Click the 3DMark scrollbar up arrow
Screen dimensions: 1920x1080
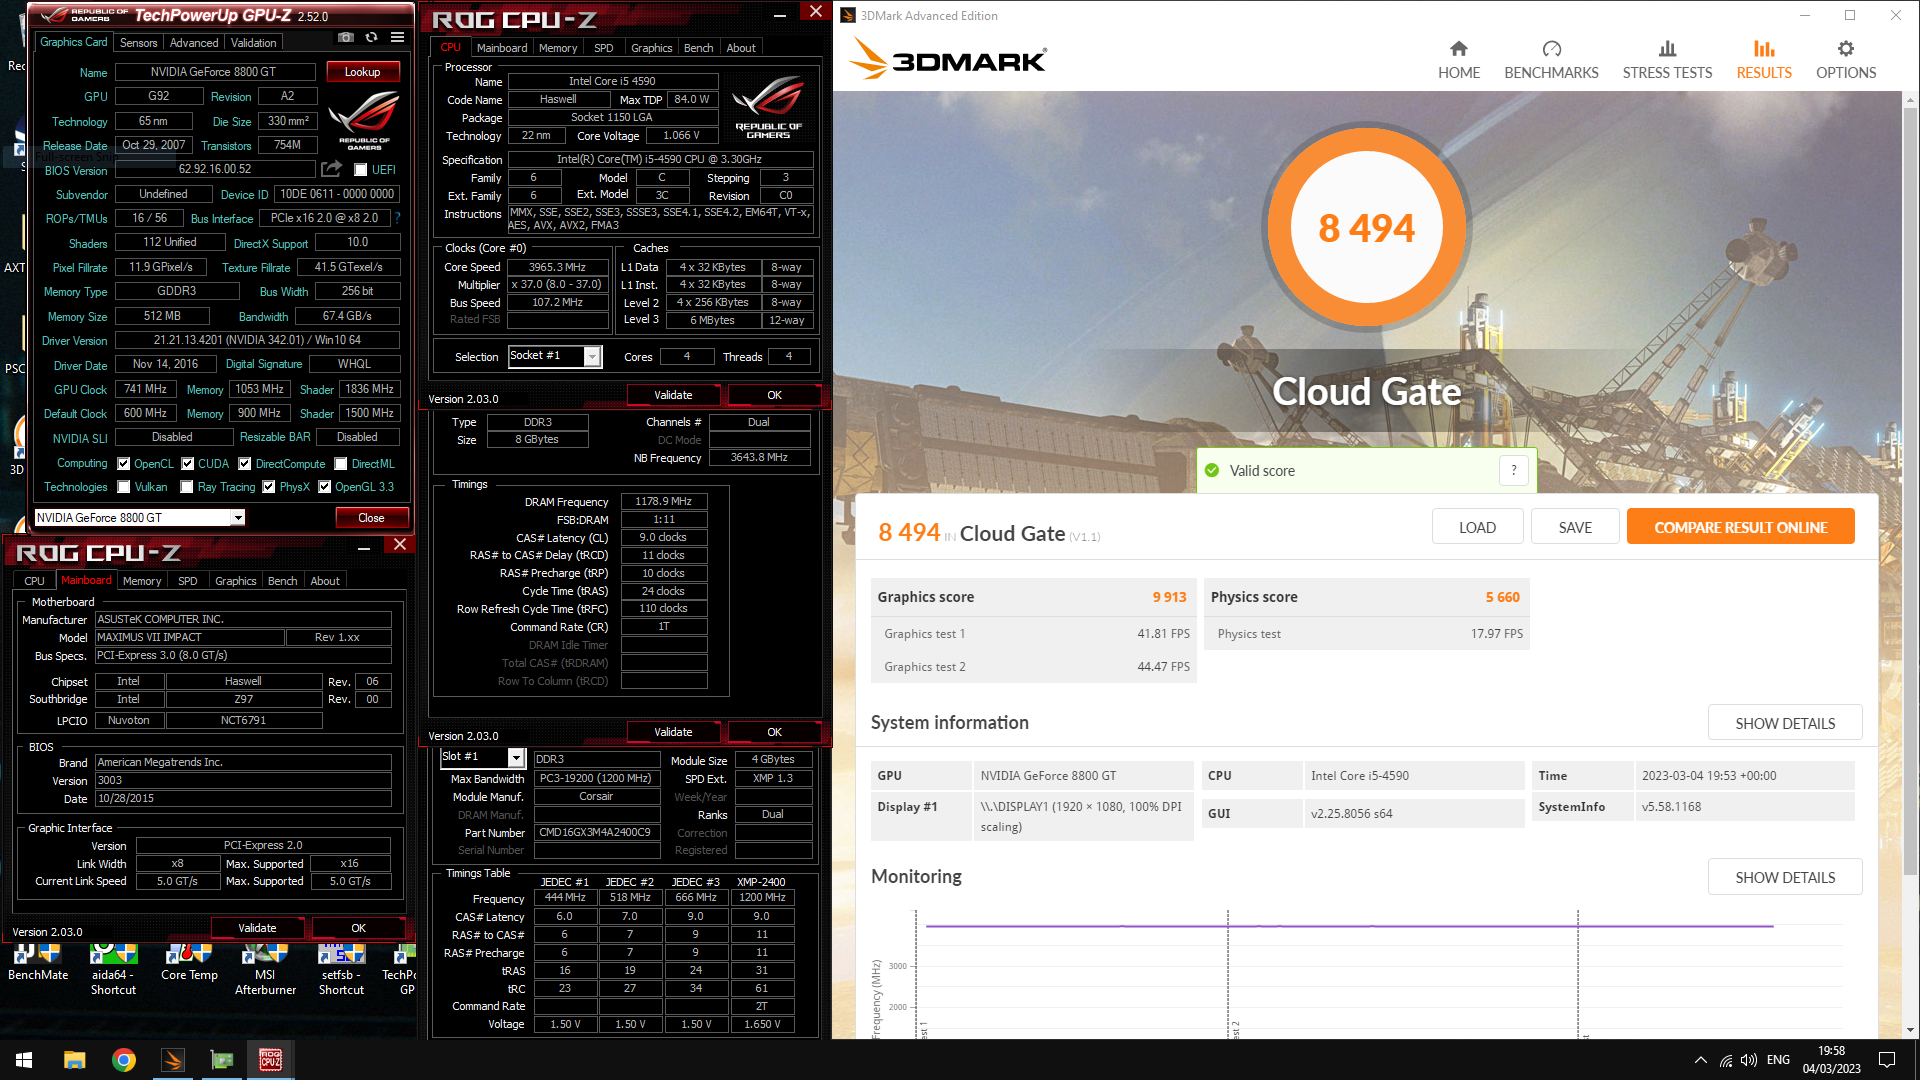pyautogui.click(x=1910, y=100)
